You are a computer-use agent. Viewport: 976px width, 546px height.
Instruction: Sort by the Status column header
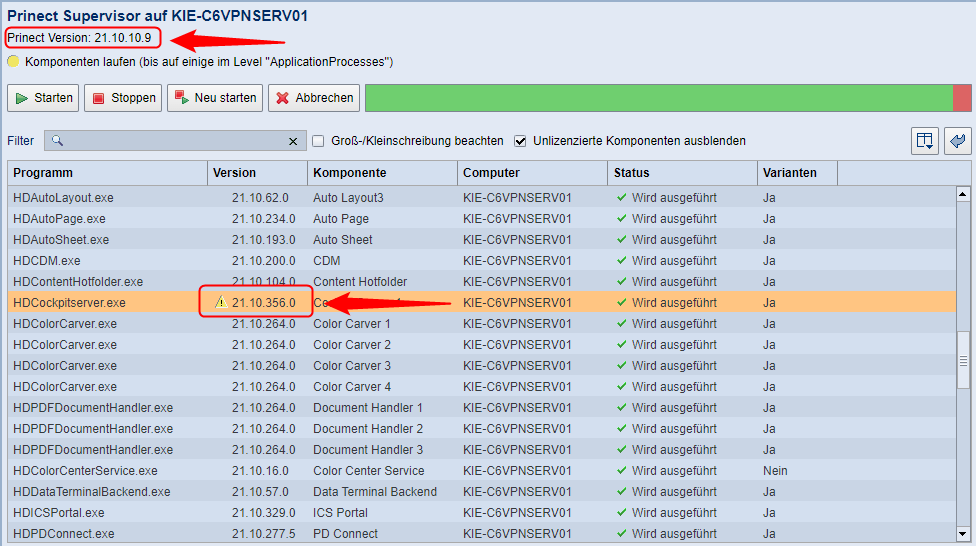[682, 173]
